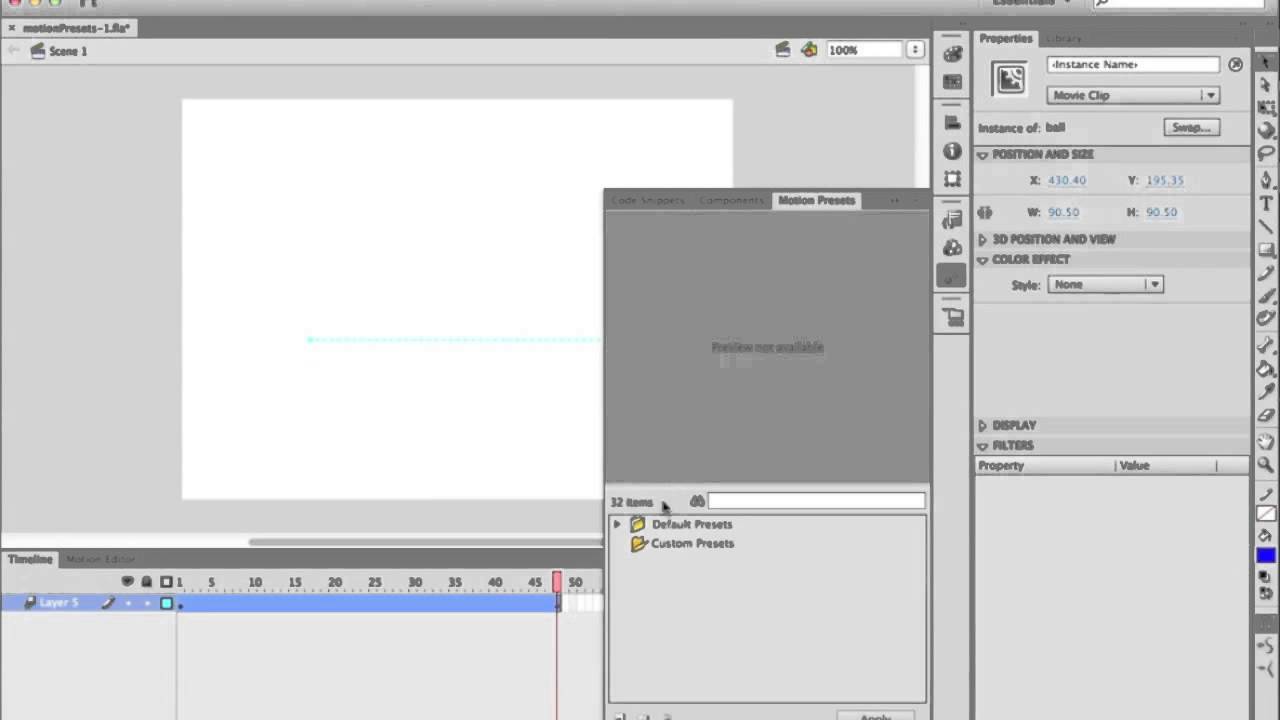Screen dimensions: 1280x720
Task: Click the binoculars search icon
Action: click(697, 501)
